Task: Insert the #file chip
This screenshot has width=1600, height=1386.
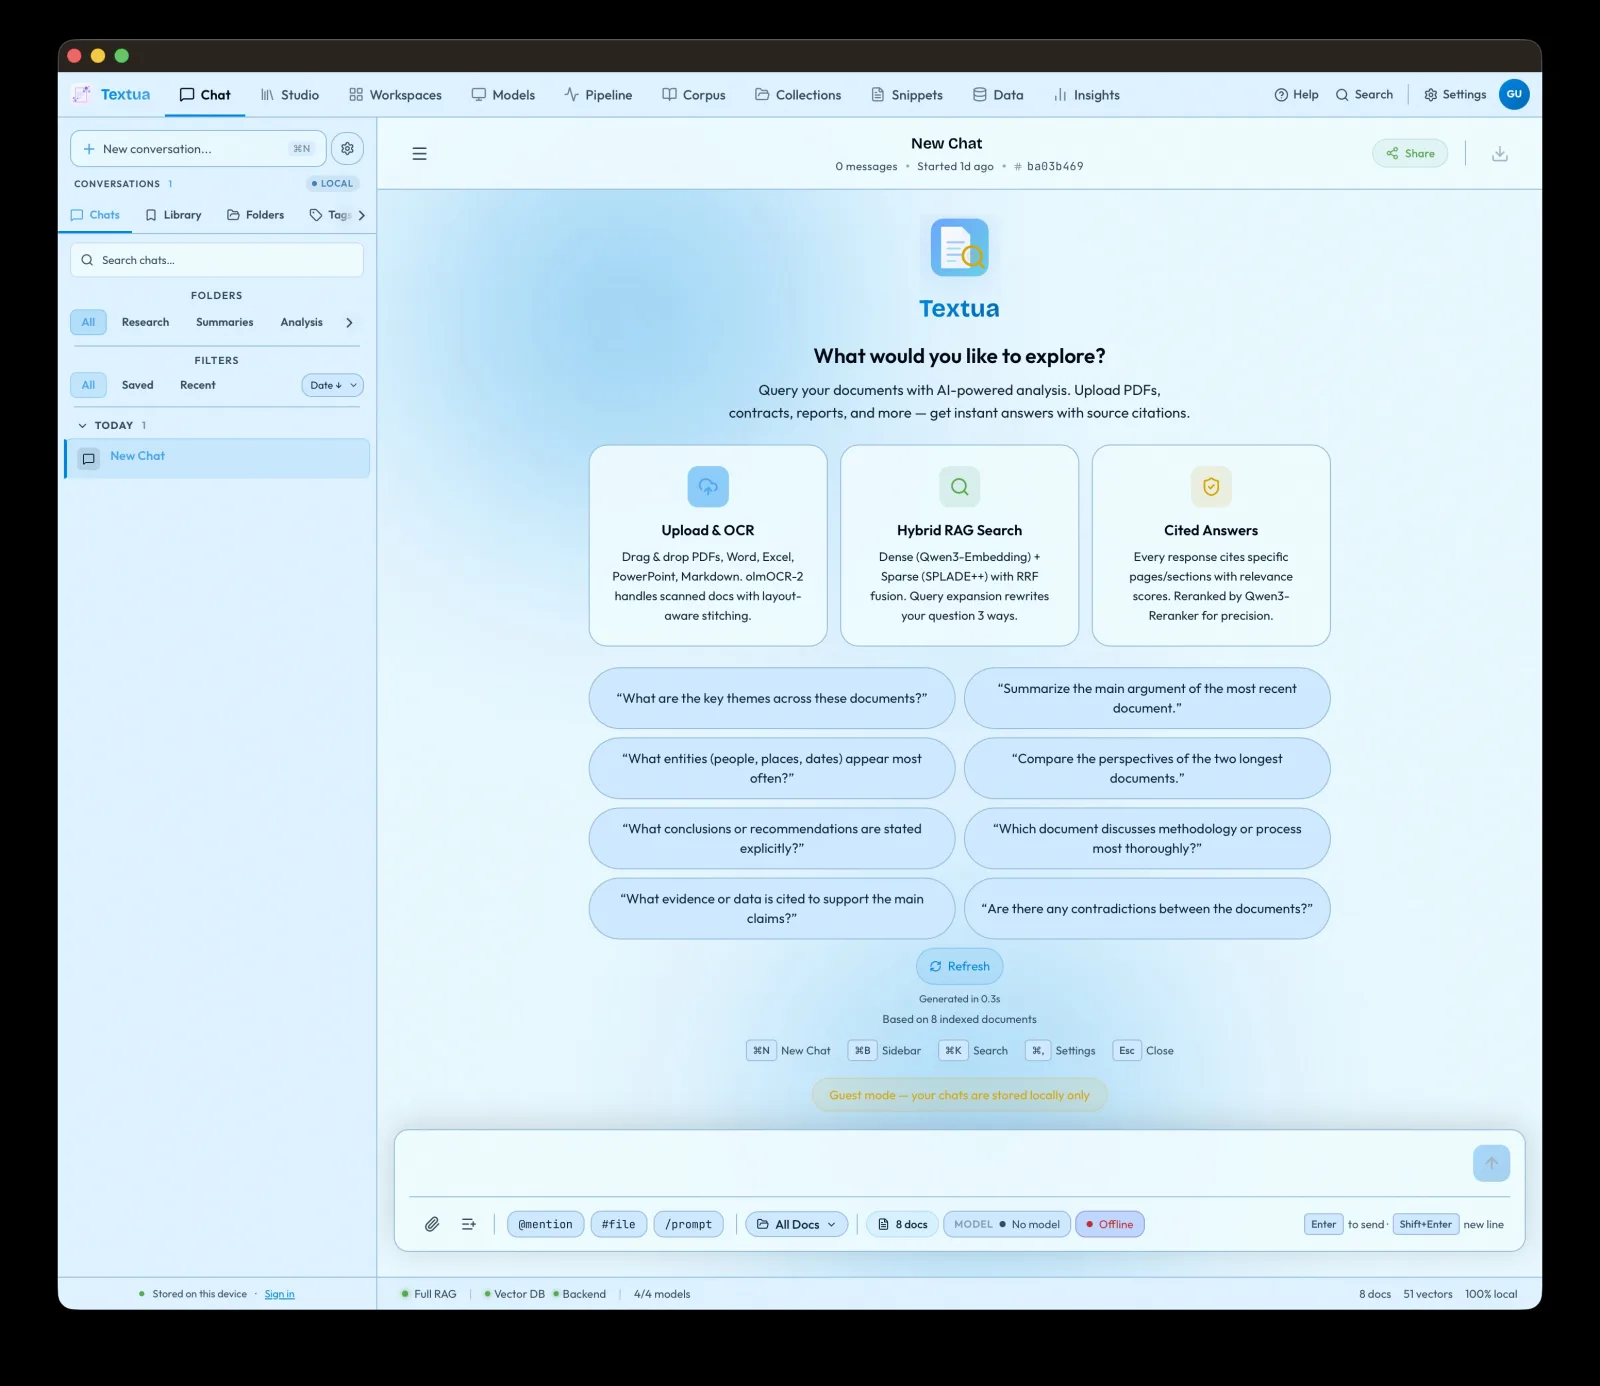Action: tap(618, 1224)
